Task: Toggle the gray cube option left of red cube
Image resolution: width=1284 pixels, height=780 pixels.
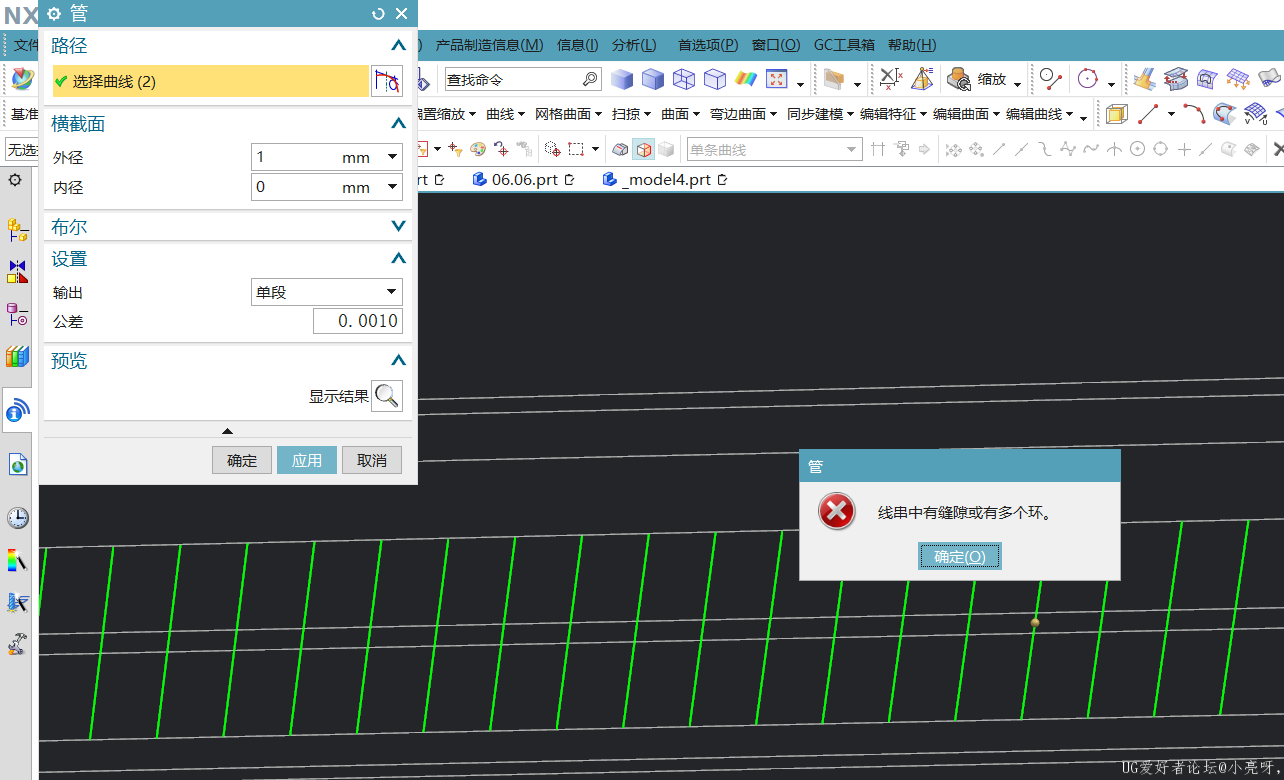Action: [x=621, y=149]
